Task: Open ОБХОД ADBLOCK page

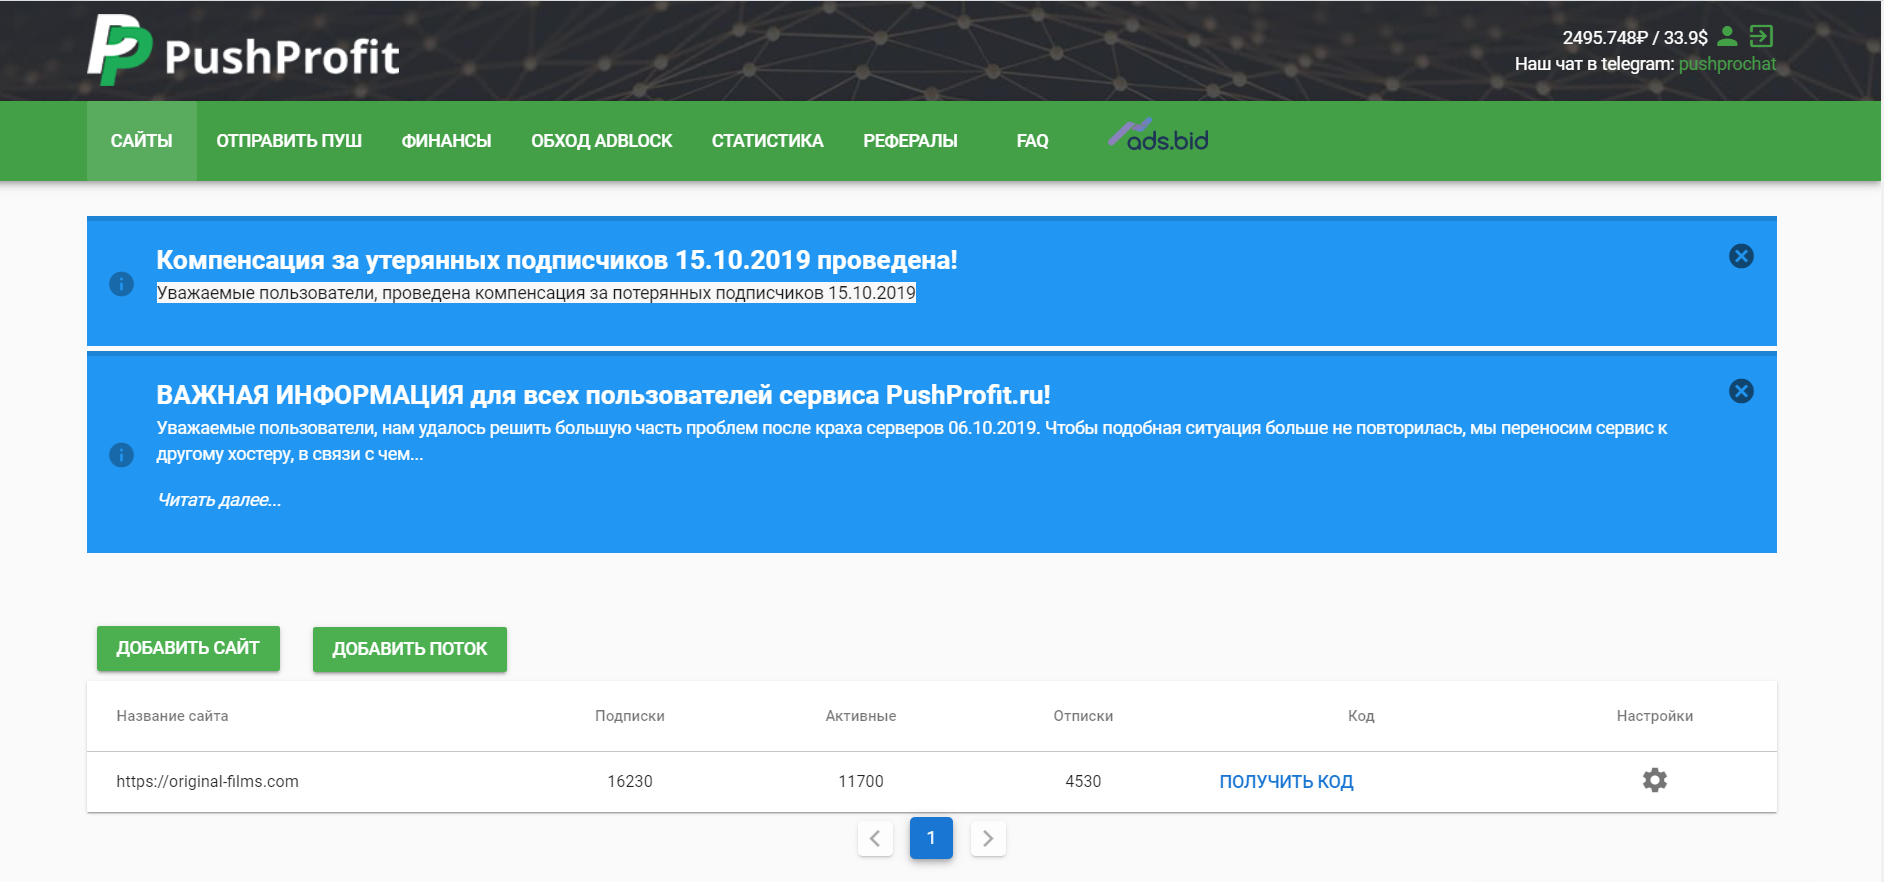Action: click(602, 141)
